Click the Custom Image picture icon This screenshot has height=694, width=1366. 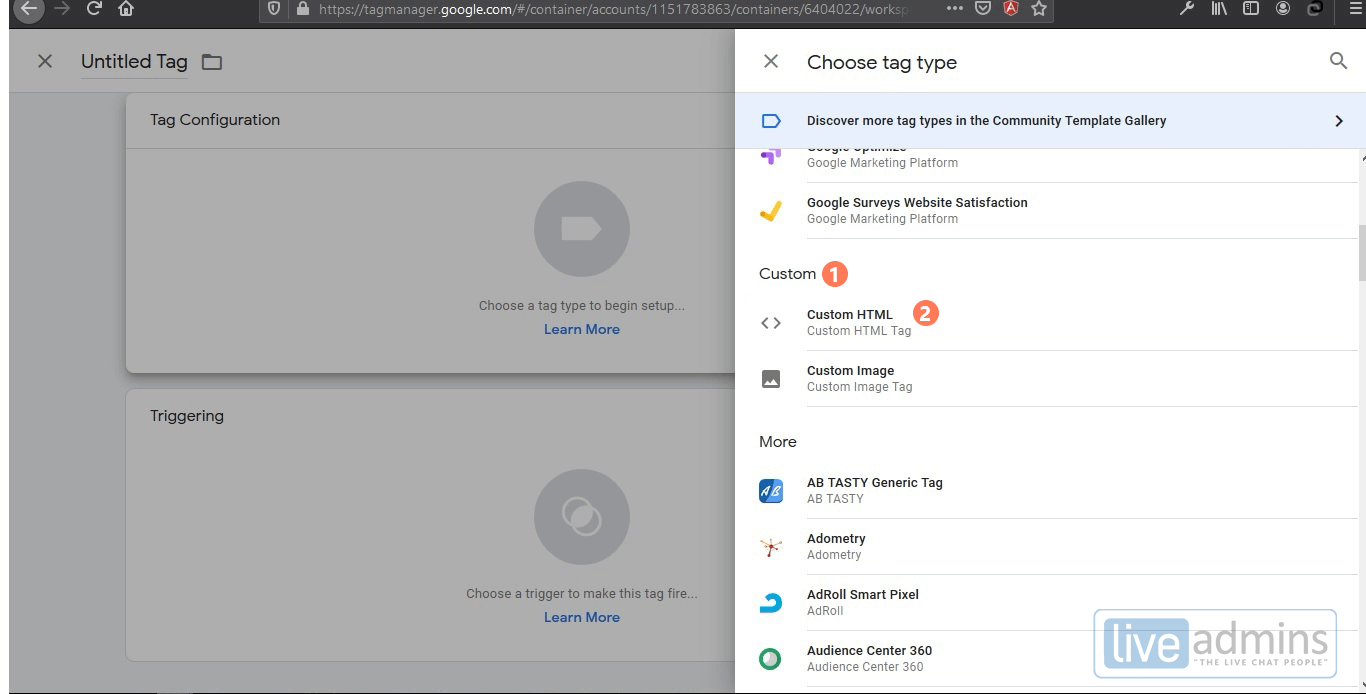coord(771,379)
